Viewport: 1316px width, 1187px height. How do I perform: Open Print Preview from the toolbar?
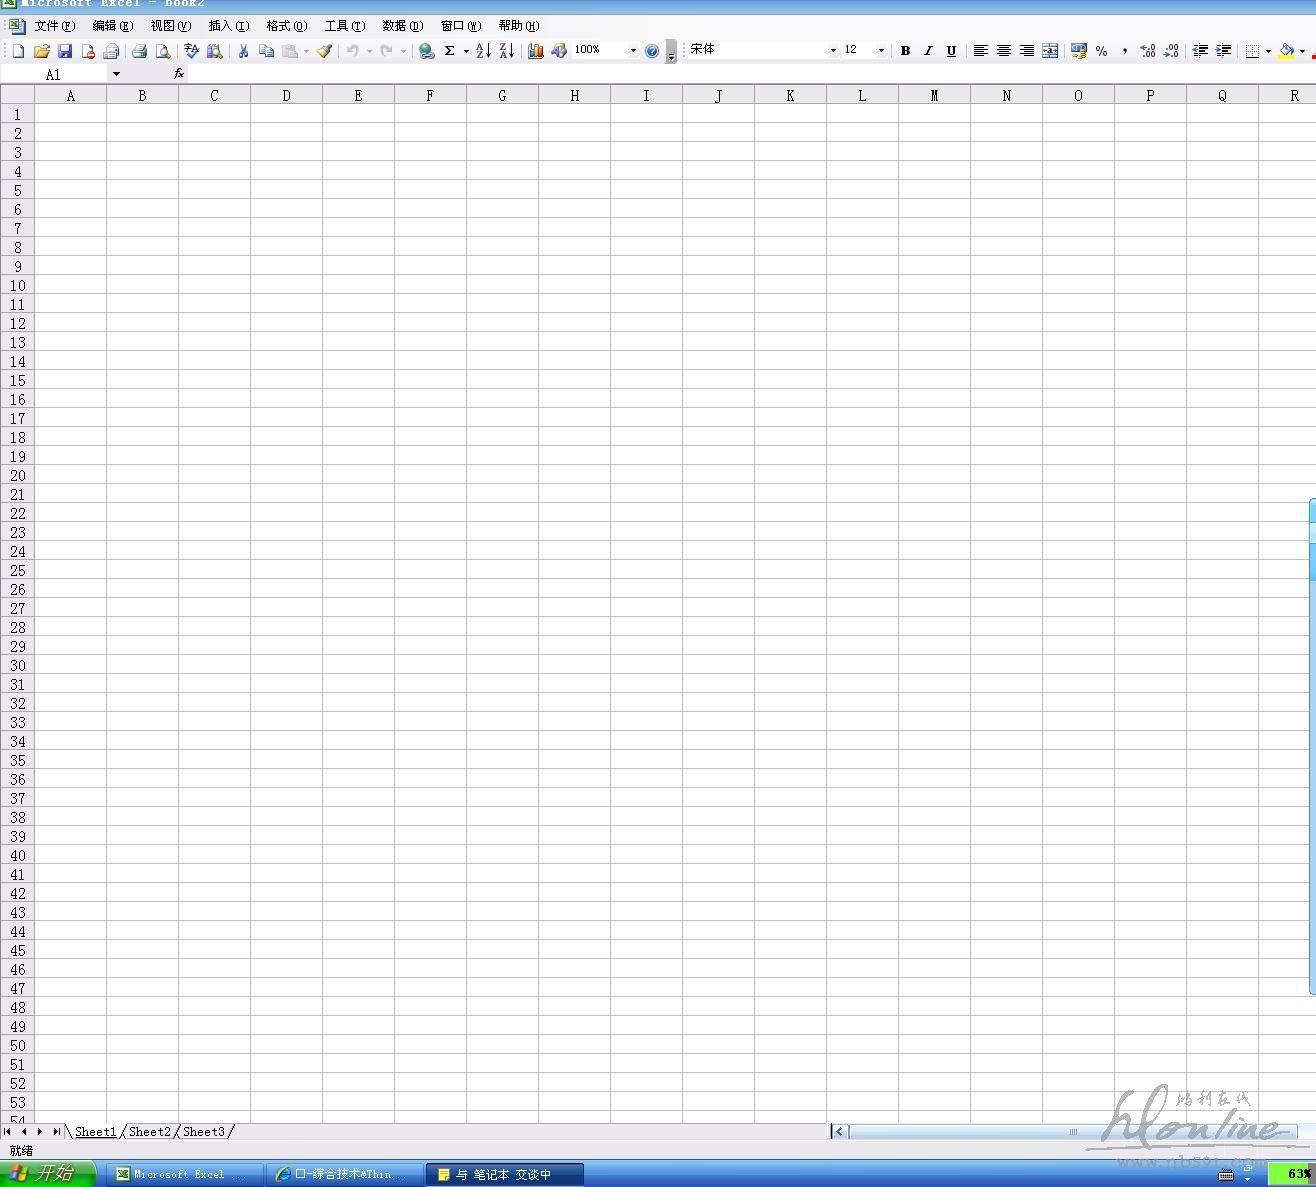coord(162,51)
